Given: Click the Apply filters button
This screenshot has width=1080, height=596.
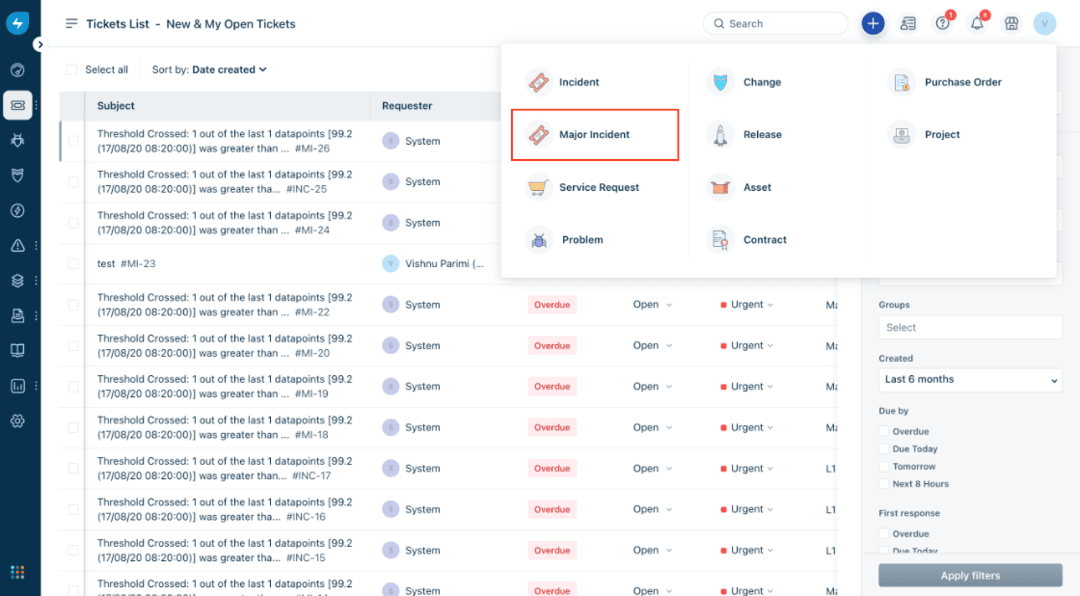Looking at the screenshot, I should [x=969, y=575].
